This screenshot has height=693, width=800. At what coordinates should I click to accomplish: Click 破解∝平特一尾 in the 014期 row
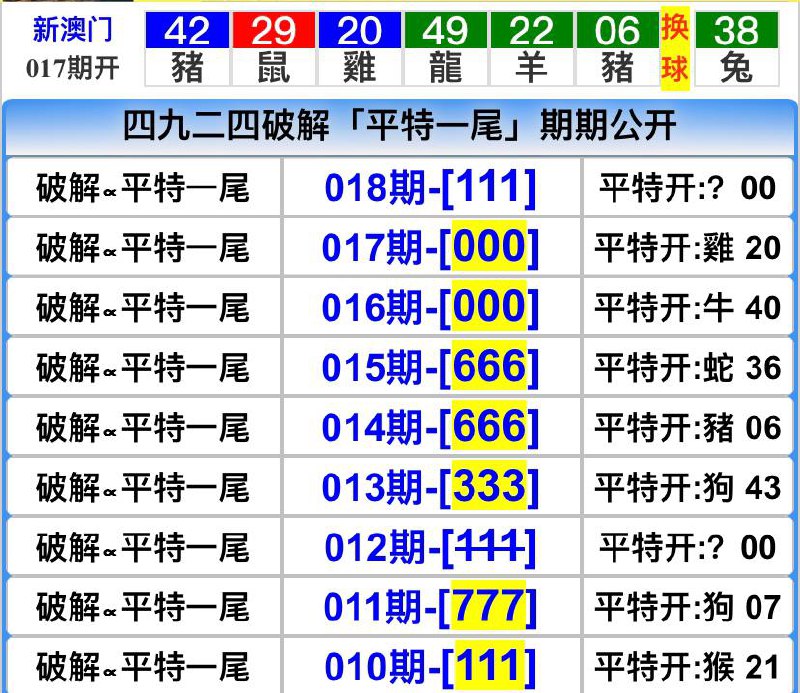pyautogui.click(x=143, y=428)
